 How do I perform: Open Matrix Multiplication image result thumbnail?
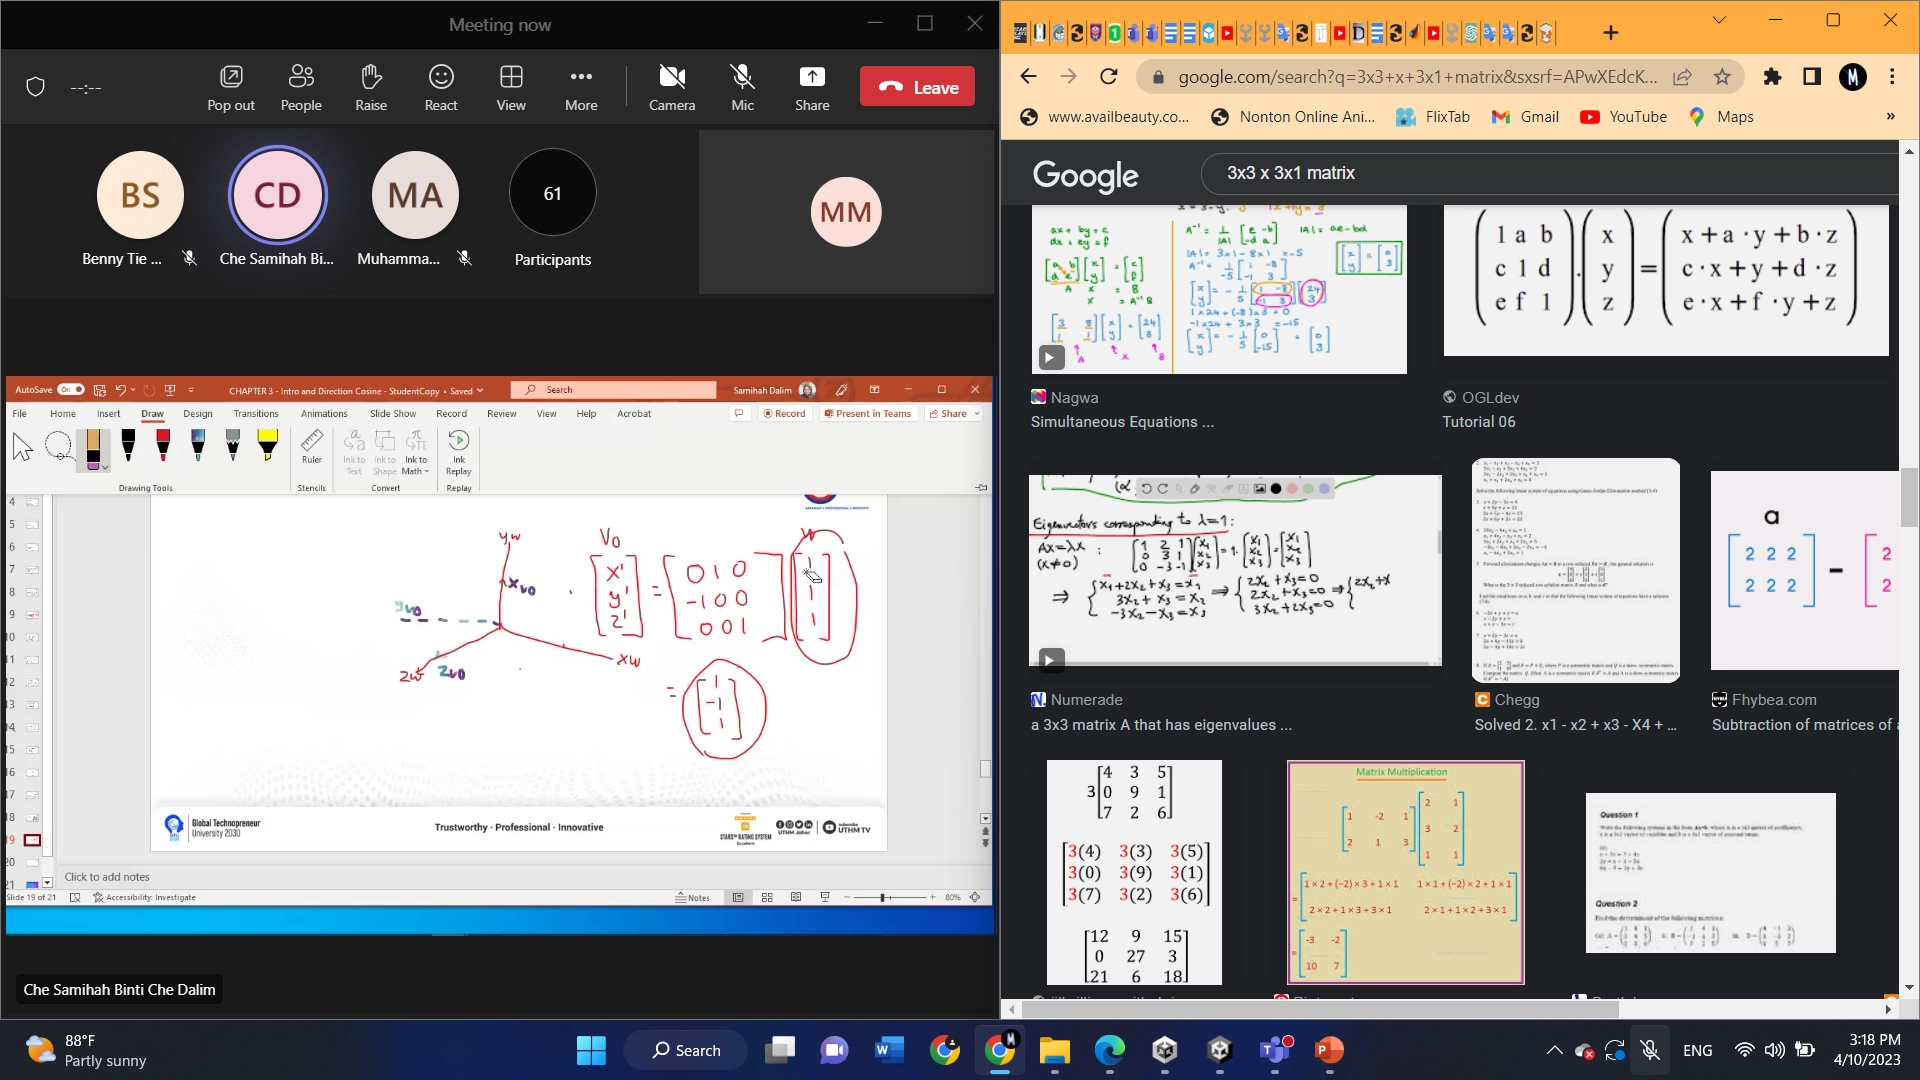[1405, 872]
